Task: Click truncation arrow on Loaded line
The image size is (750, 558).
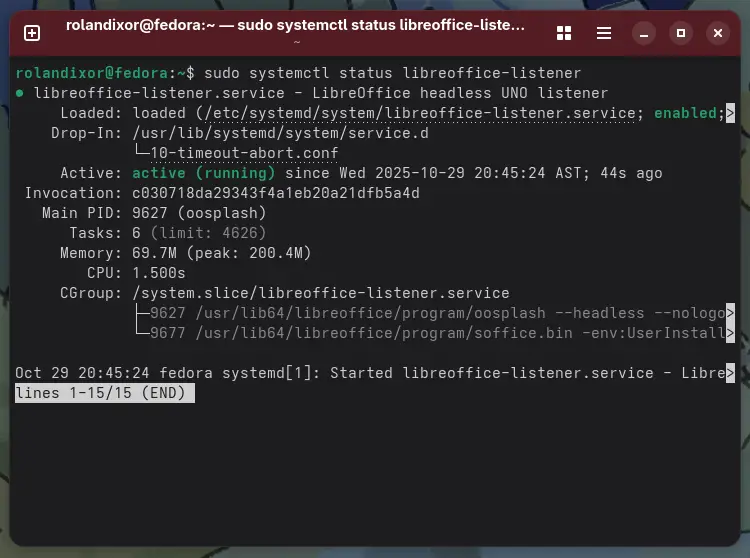Action: (x=731, y=113)
